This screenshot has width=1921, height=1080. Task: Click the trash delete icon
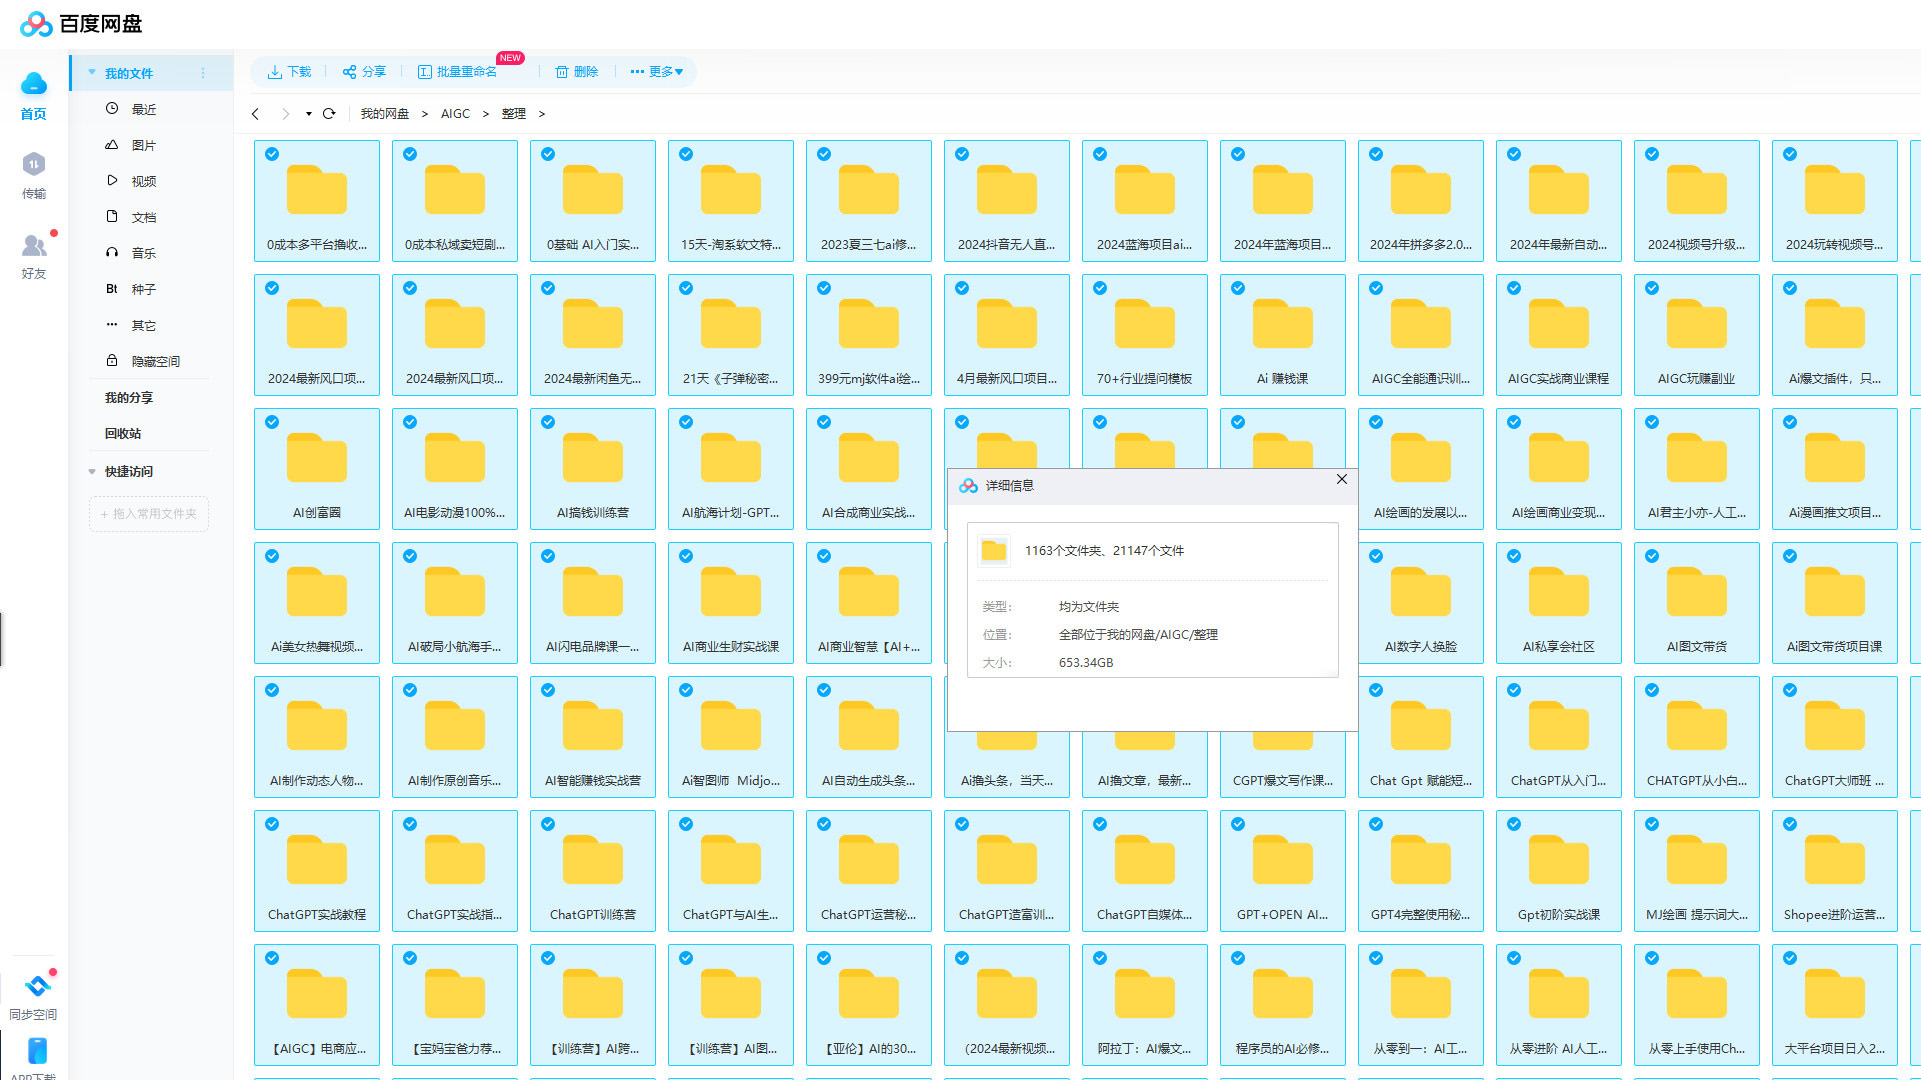tap(562, 72)
